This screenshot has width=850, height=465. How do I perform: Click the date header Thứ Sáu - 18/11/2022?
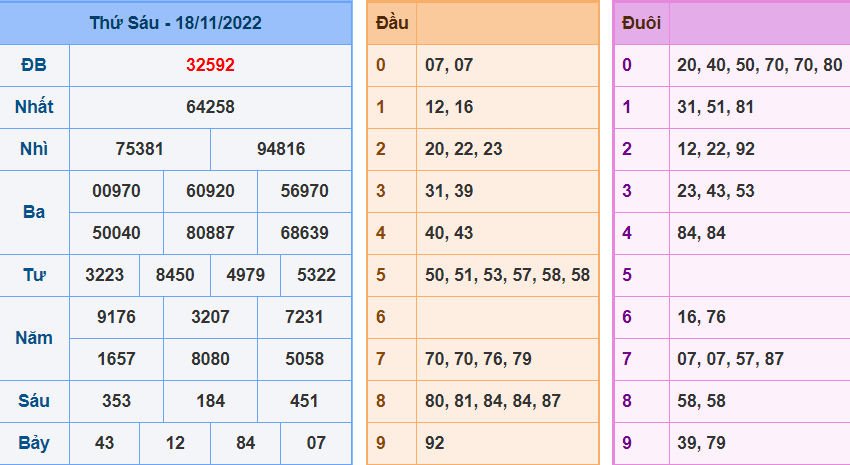176,23
